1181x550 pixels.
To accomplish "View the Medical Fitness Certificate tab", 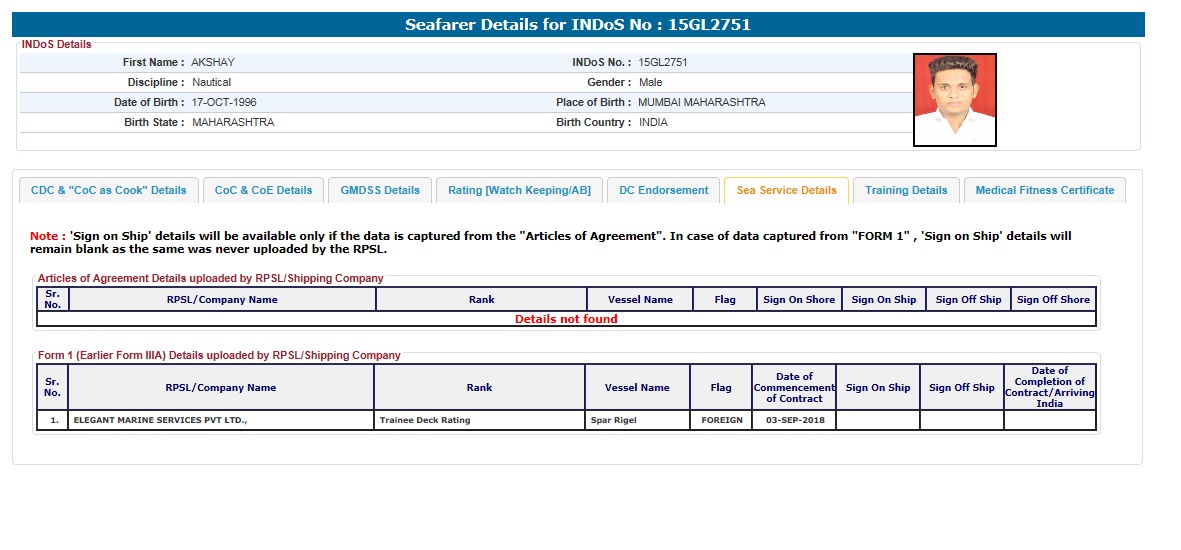I will (x=1044, y=190).
